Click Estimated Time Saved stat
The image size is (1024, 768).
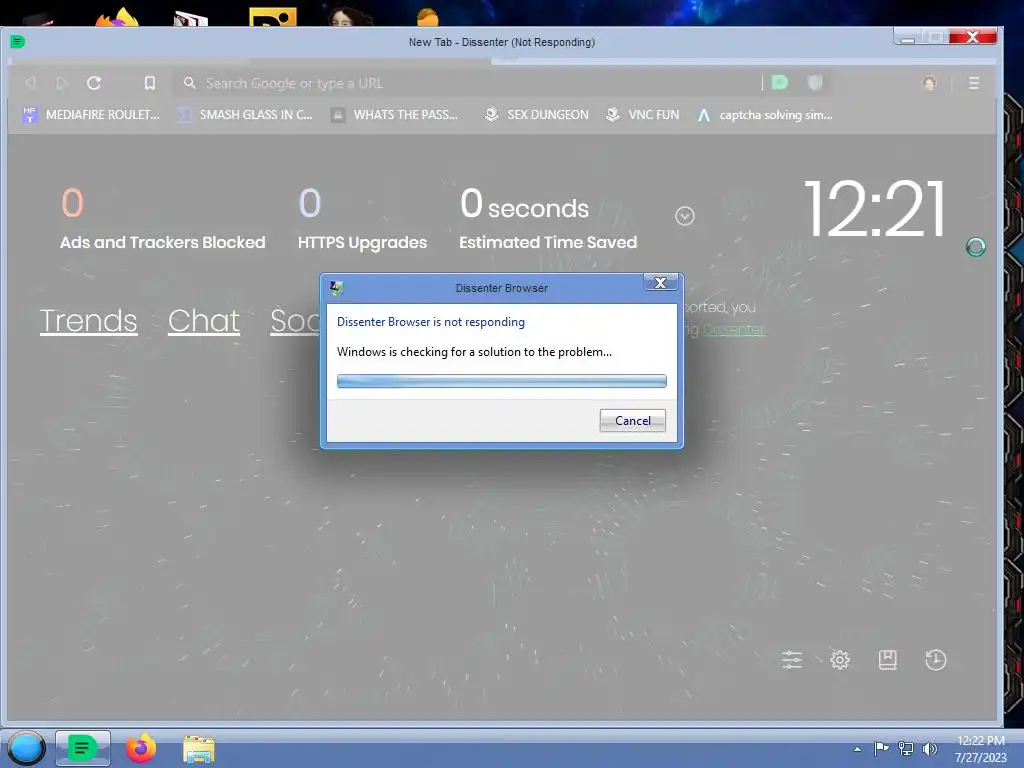(548, 219)
